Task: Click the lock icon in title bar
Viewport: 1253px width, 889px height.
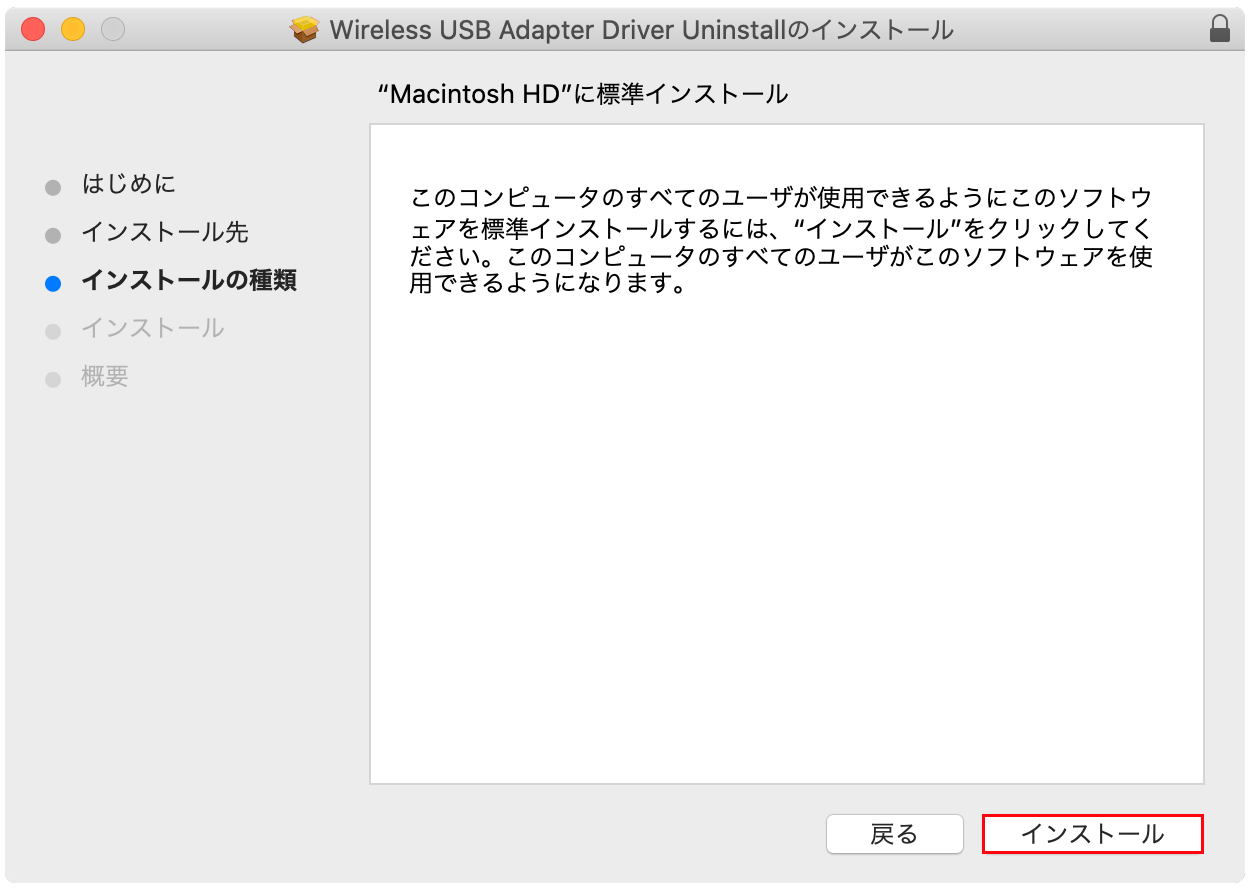Action: (1219, 29)
